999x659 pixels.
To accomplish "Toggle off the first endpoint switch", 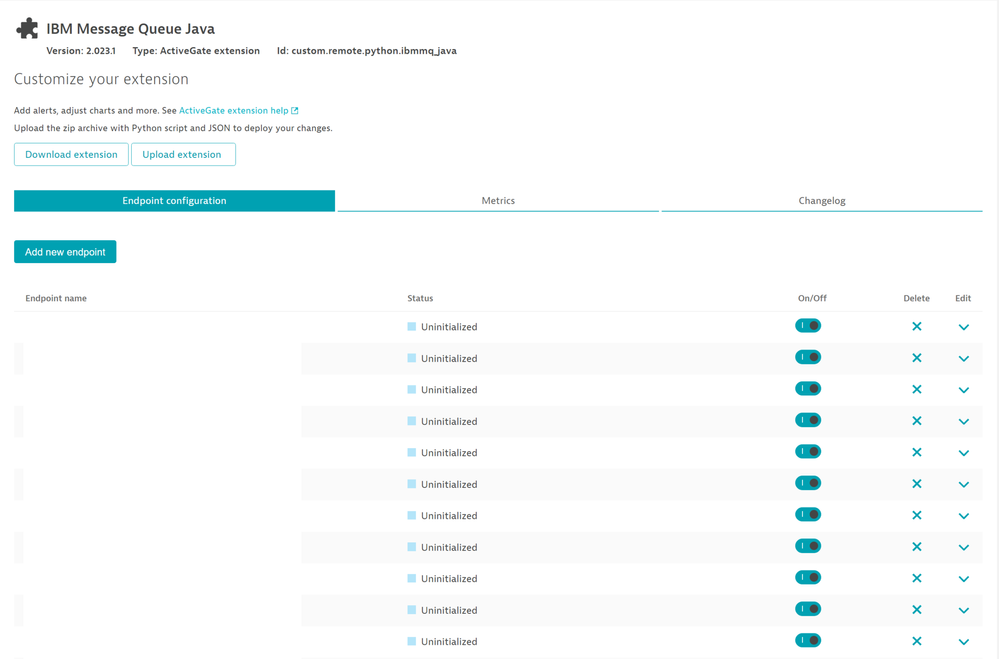I will pyautogui.click(x=808, y=326).
